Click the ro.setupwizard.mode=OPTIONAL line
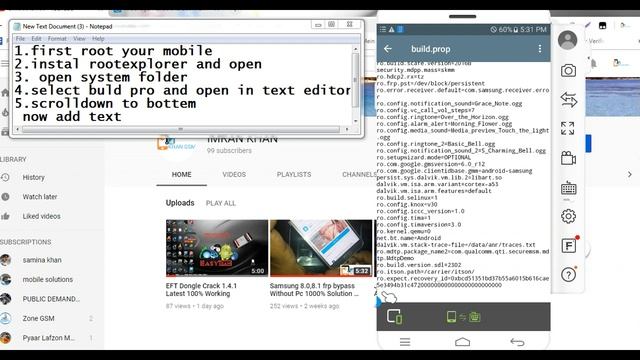Viewport: 640px width, 360px height. pos(424,158)
